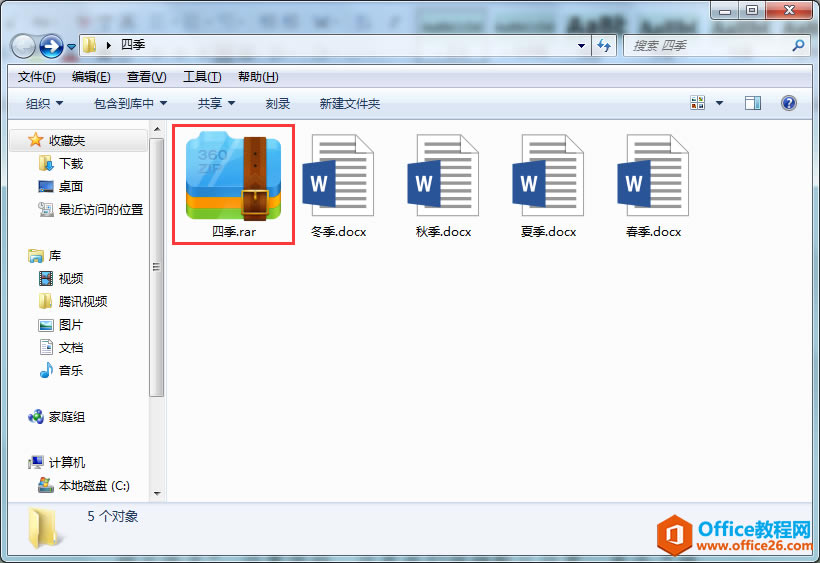Maximize the explorer window
The image size is (820, 563).
[x=751, y=10]
